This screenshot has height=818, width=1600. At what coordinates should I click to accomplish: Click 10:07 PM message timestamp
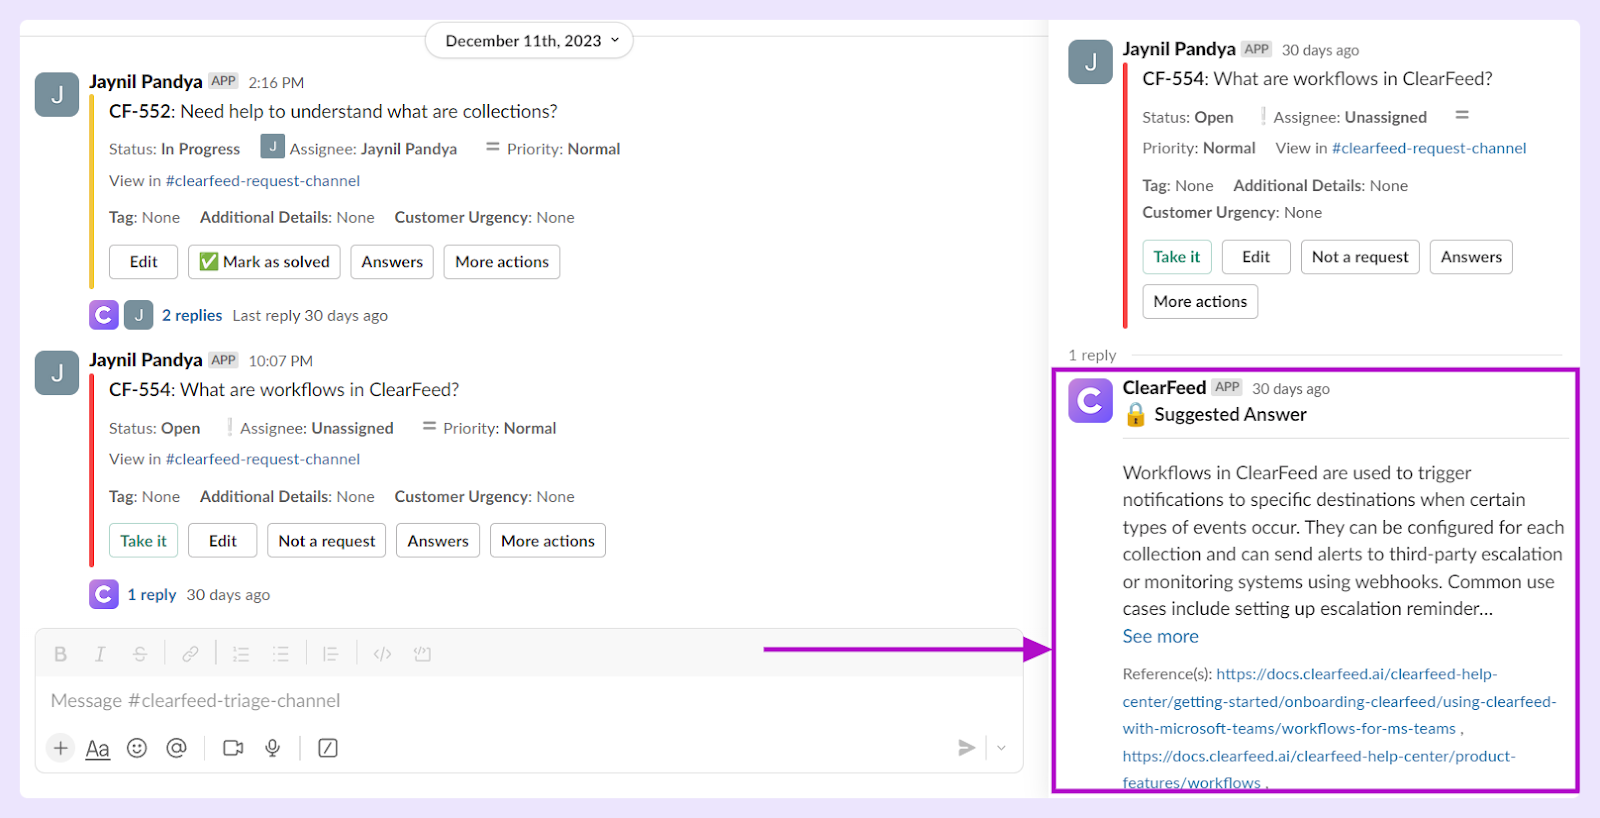point(281,361)
